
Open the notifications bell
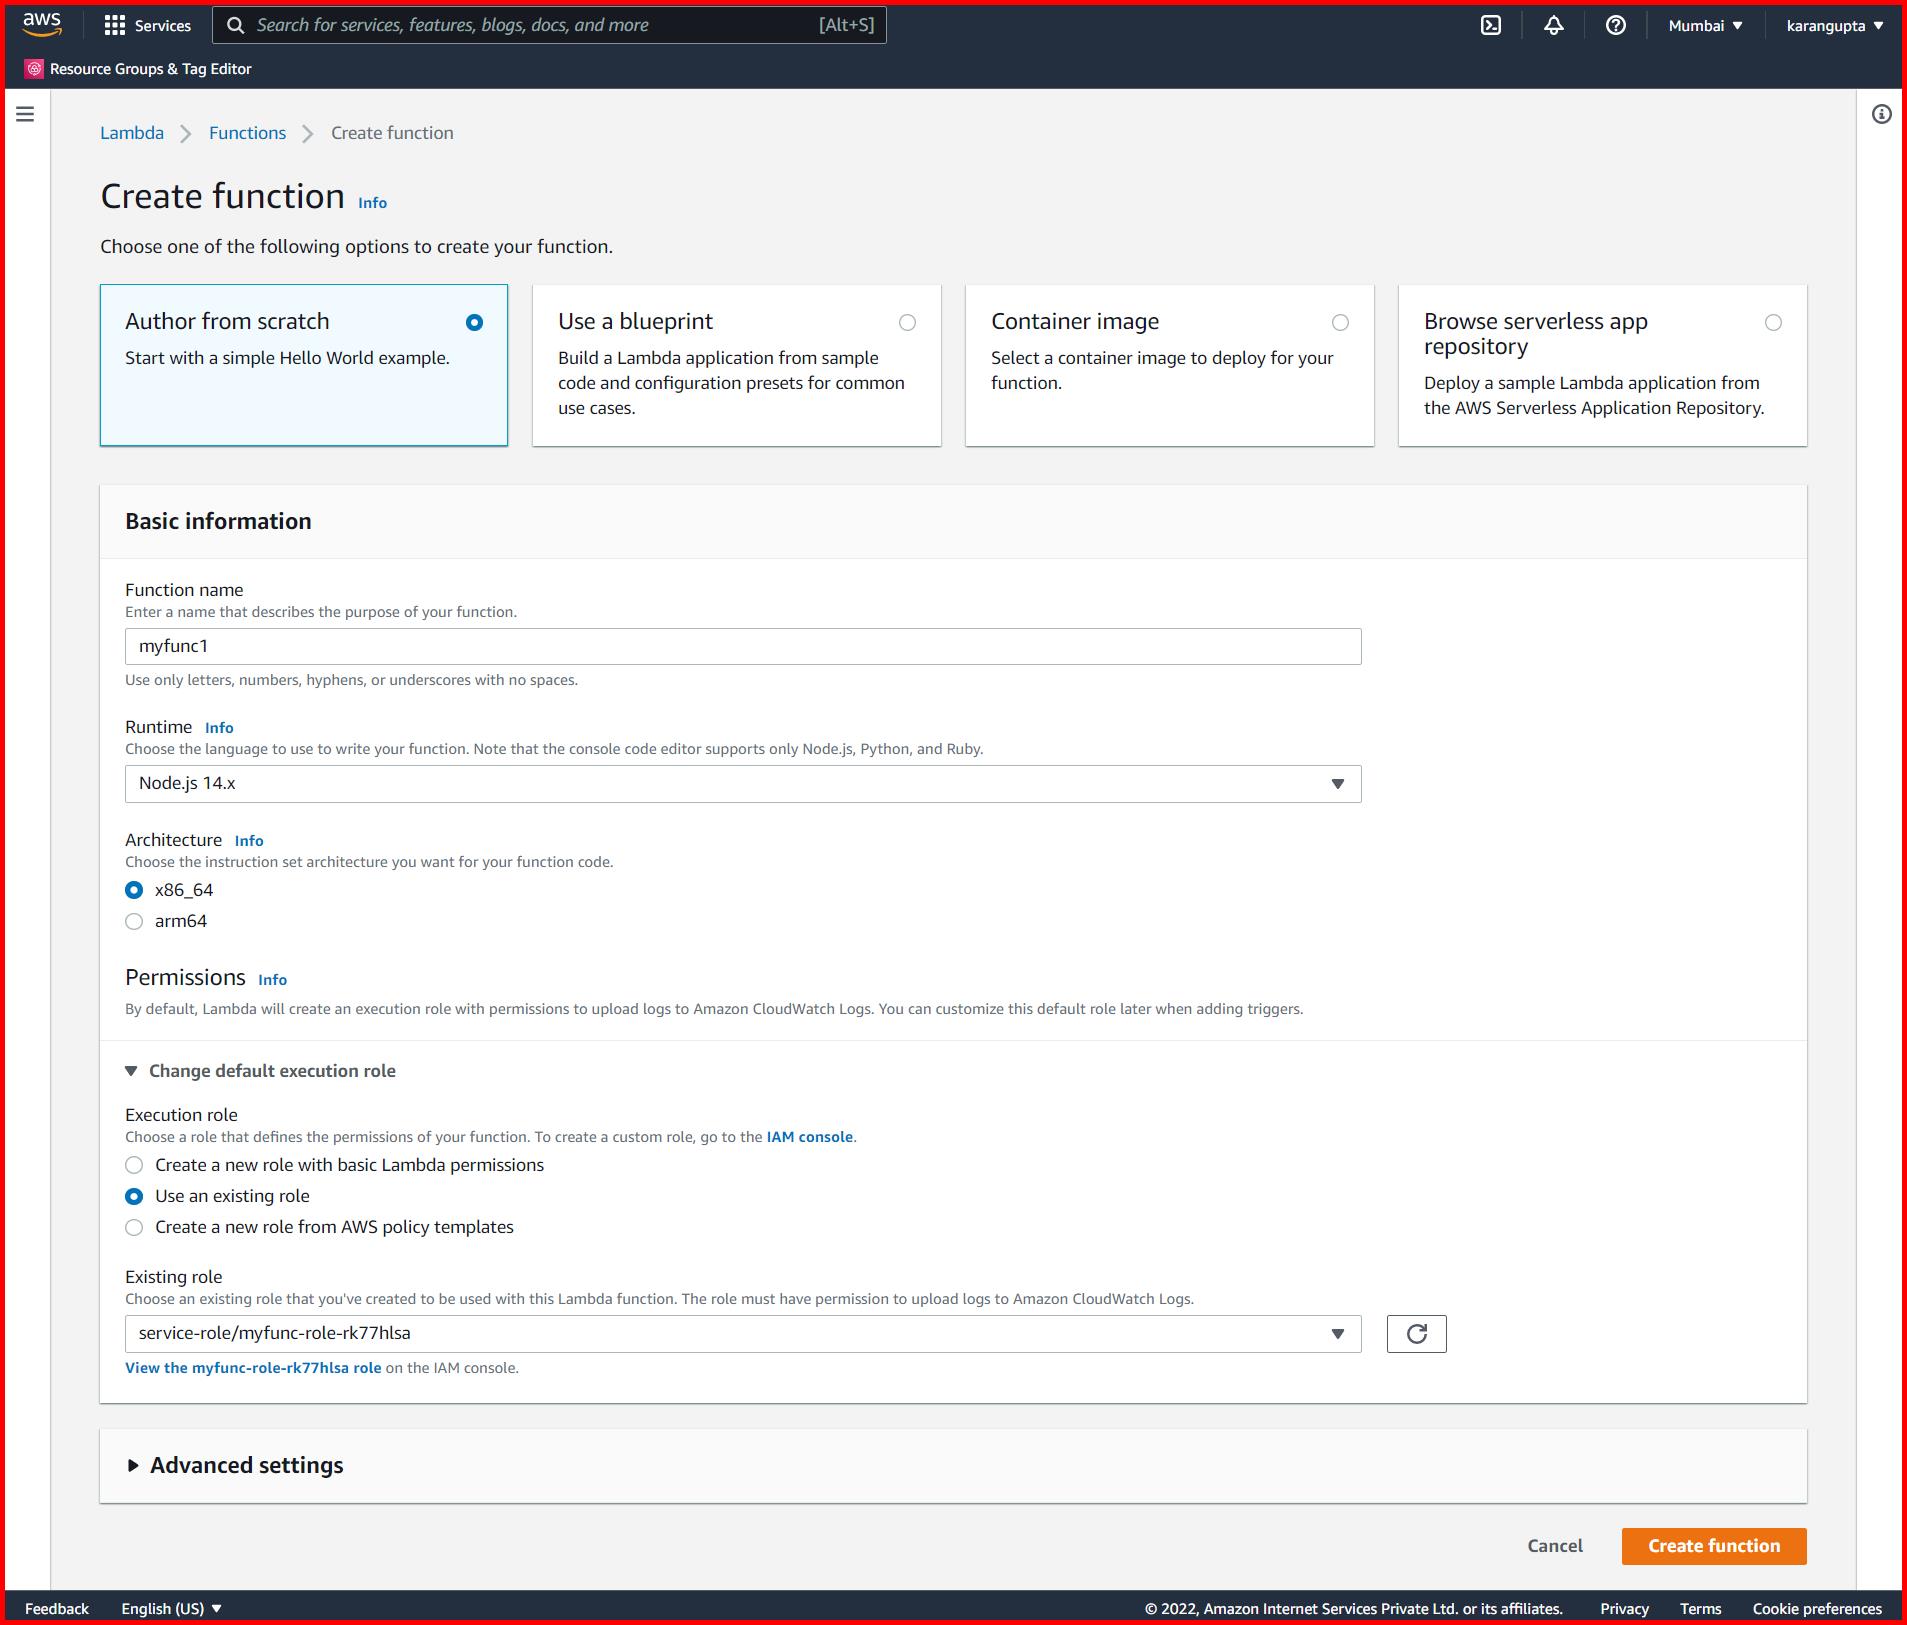pos(1553,25)
